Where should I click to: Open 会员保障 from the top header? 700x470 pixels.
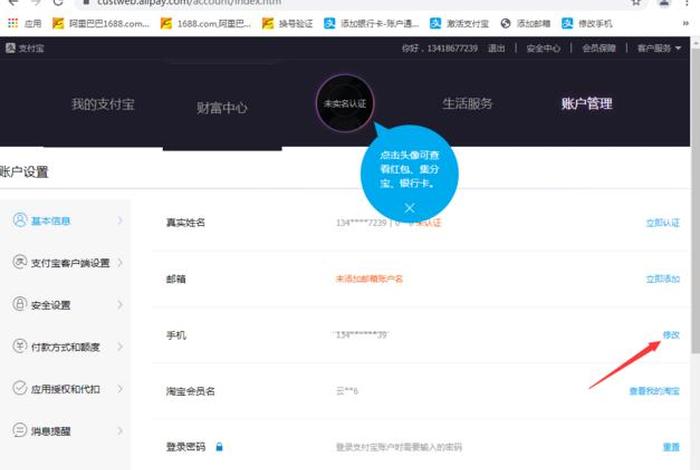(x=599, y=48)
